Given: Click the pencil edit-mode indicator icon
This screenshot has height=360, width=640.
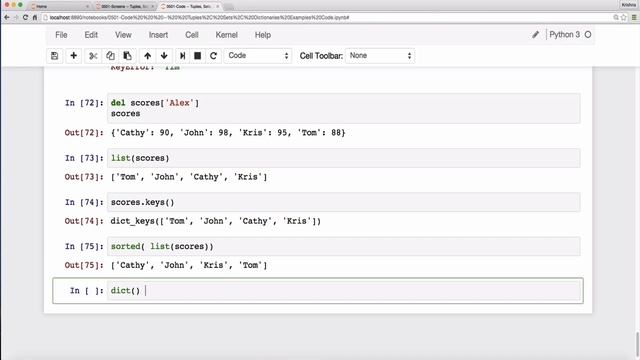Looking at the screenshot, I should (536, 35).
